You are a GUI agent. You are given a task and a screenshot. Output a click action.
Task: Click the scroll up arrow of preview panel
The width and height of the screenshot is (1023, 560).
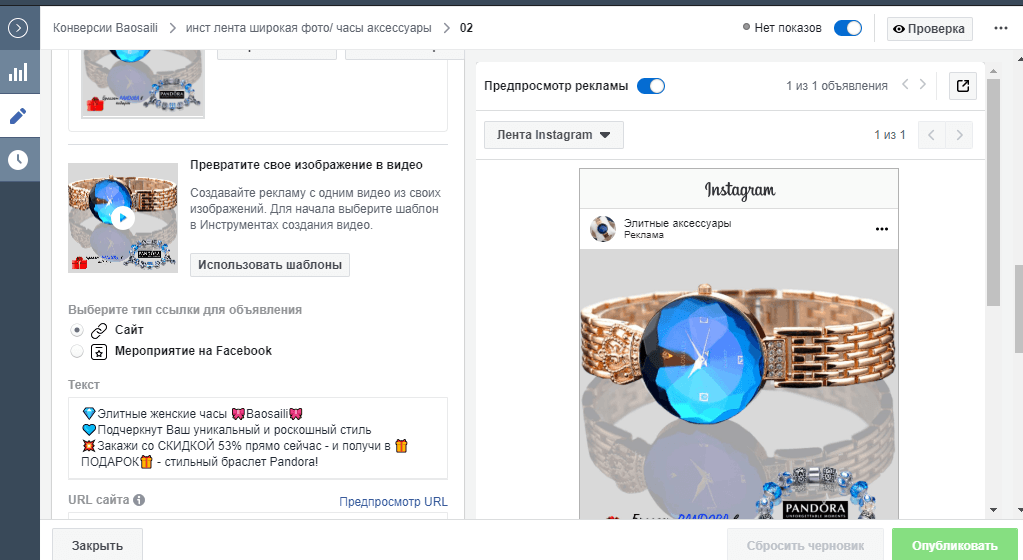click(x=993, y=70)
